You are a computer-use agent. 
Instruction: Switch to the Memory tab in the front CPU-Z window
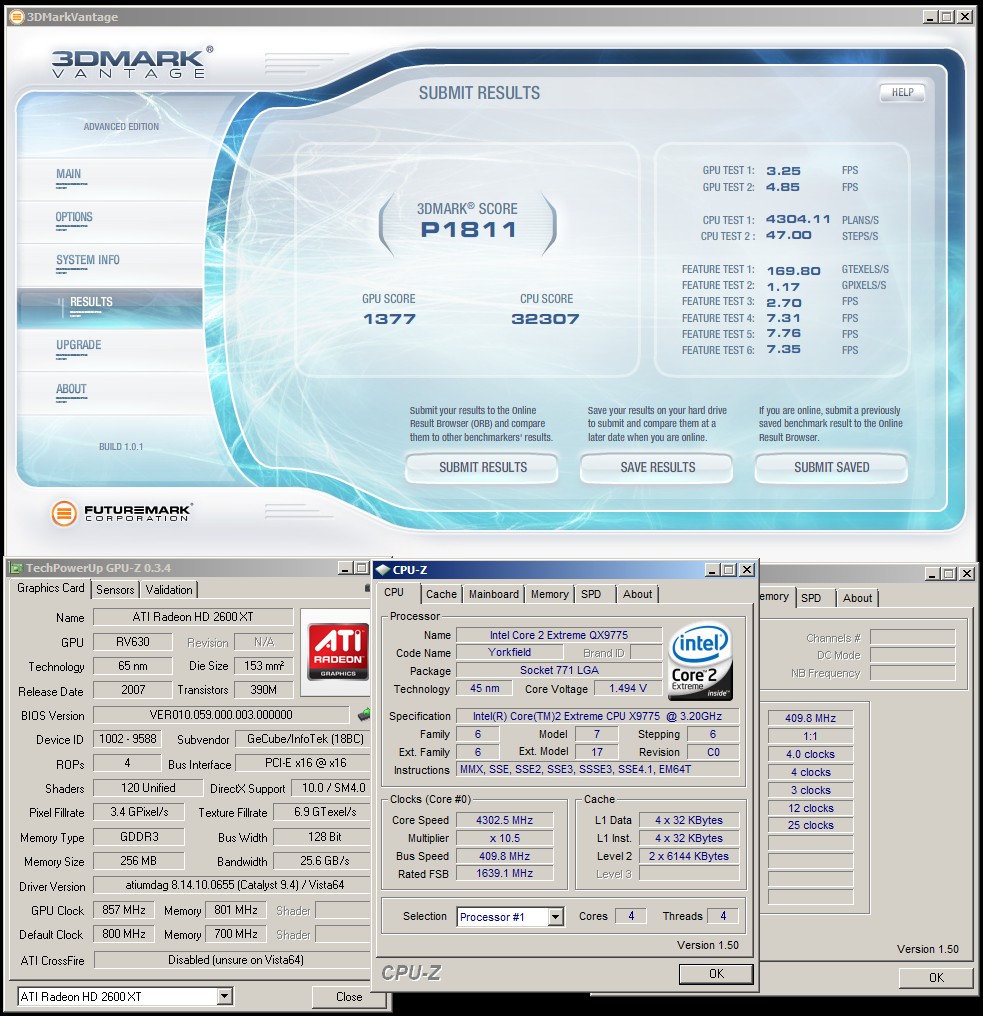(549, 594)
